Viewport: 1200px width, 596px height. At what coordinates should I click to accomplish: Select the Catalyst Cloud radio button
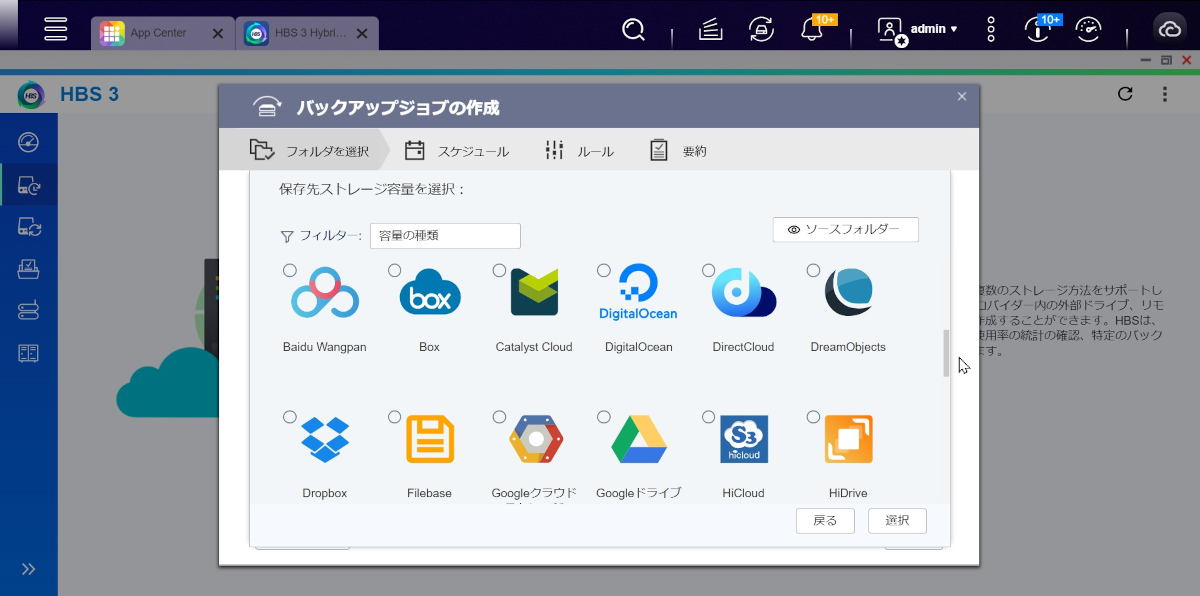(x=499, y=271)
